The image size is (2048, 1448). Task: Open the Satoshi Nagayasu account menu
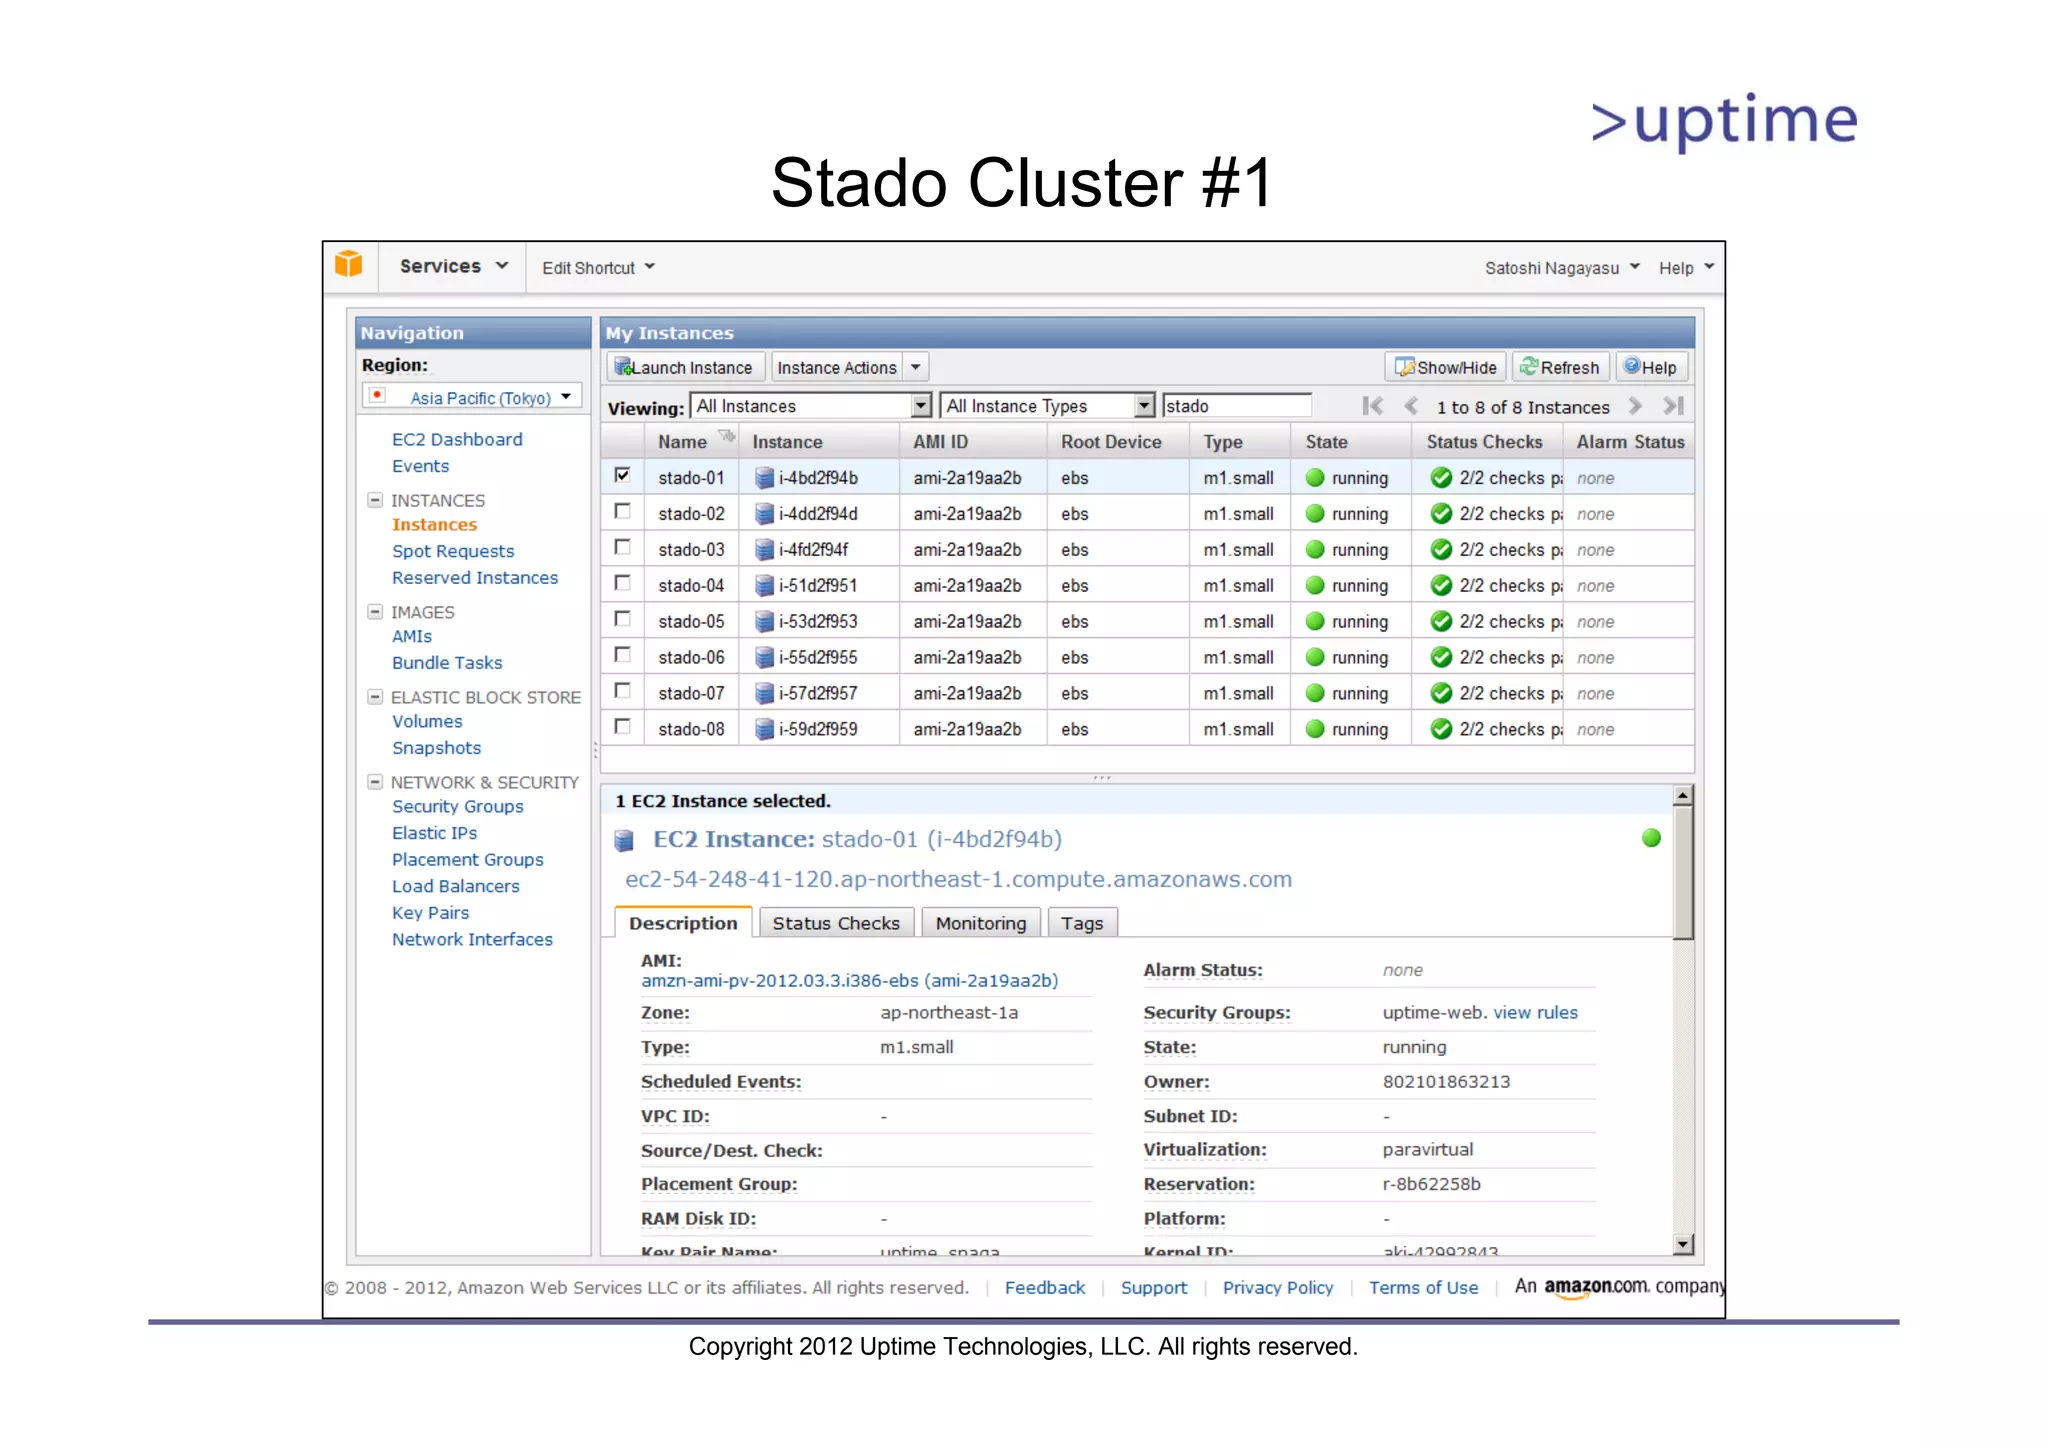1561,268
